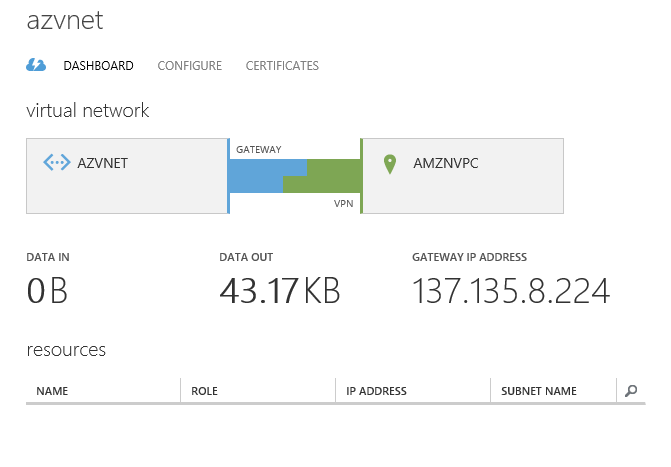
Task: Select the AZVNET network label
Action: coord(103,163)
